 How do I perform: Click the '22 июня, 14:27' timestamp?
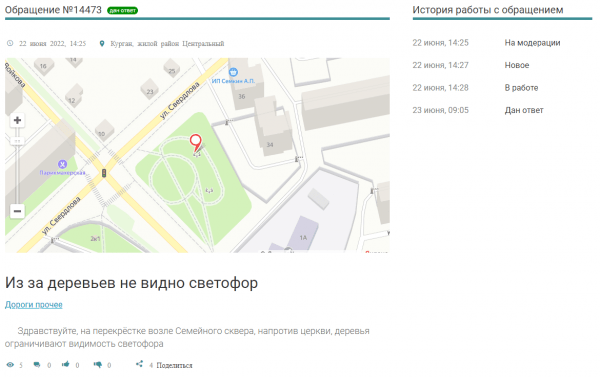[440, 65]
